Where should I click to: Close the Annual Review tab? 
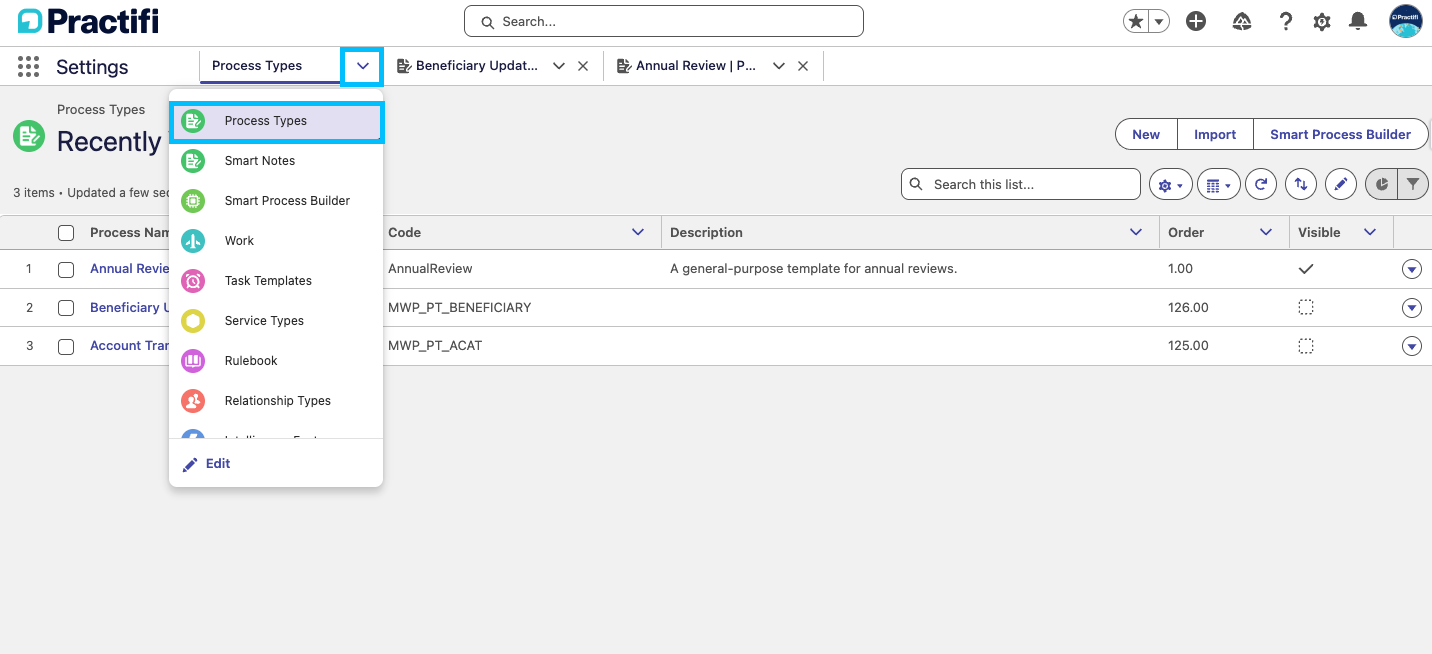tap(803, 66)
